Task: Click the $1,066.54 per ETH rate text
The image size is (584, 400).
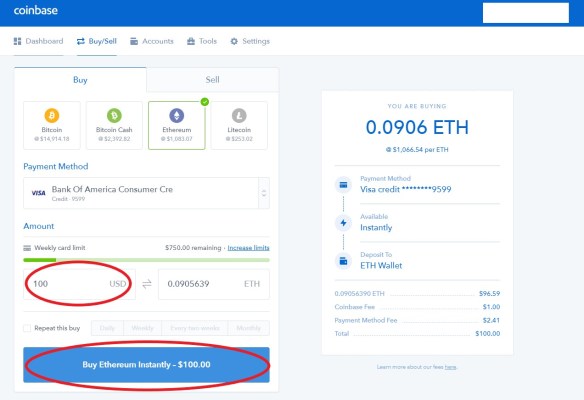Action: tap(417, 150)
